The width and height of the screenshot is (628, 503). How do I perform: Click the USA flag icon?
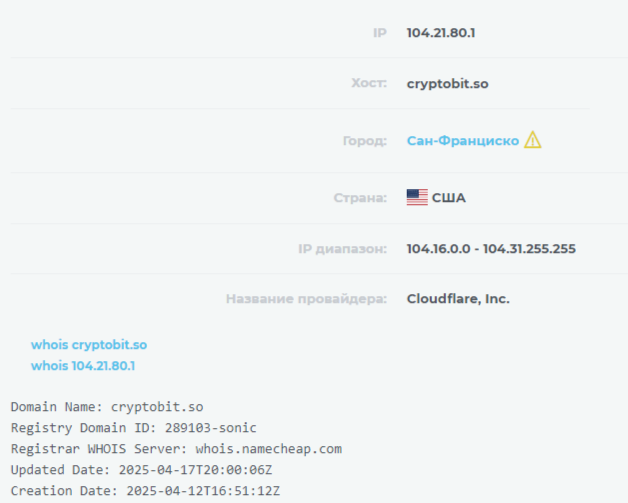point(417,197)
